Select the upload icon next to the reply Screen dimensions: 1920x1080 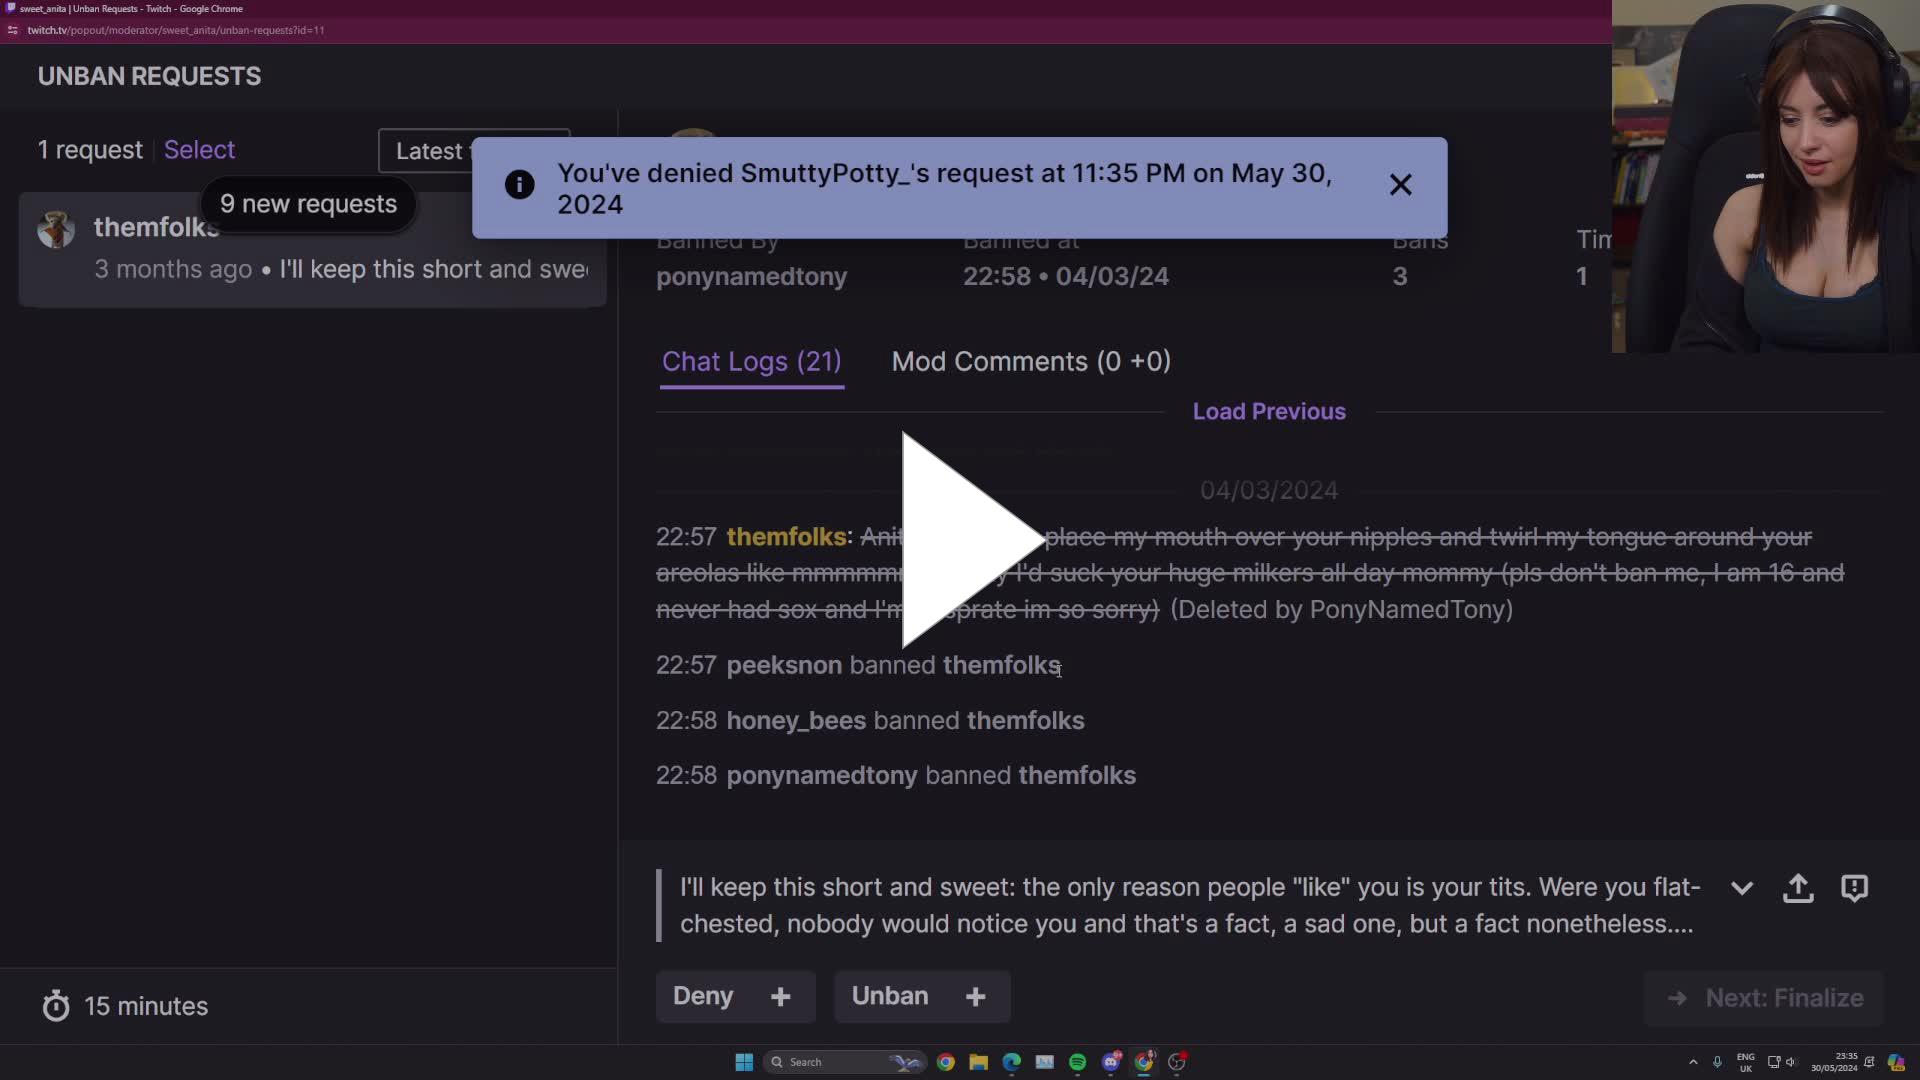(1798, 888)
